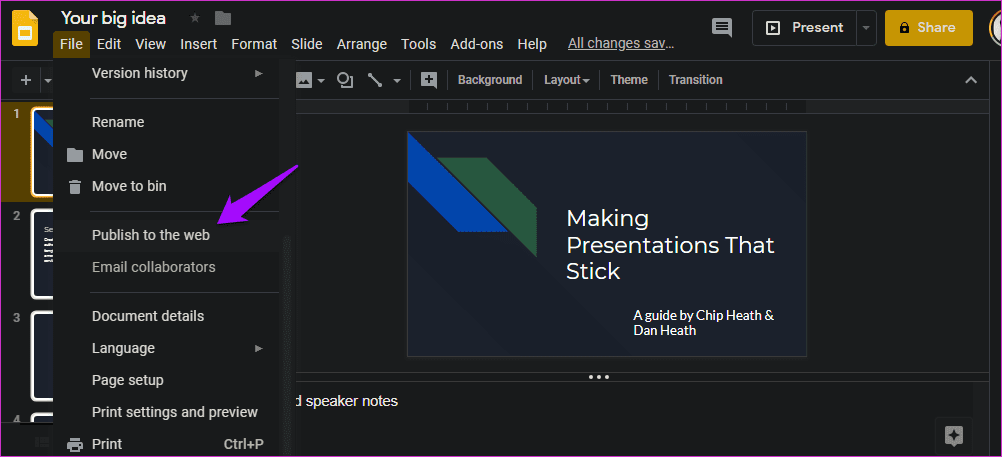Click the Explore icon at bottom right
Image resolution: width=1002 pixels, height=457 pixels.
click(953, 437)
